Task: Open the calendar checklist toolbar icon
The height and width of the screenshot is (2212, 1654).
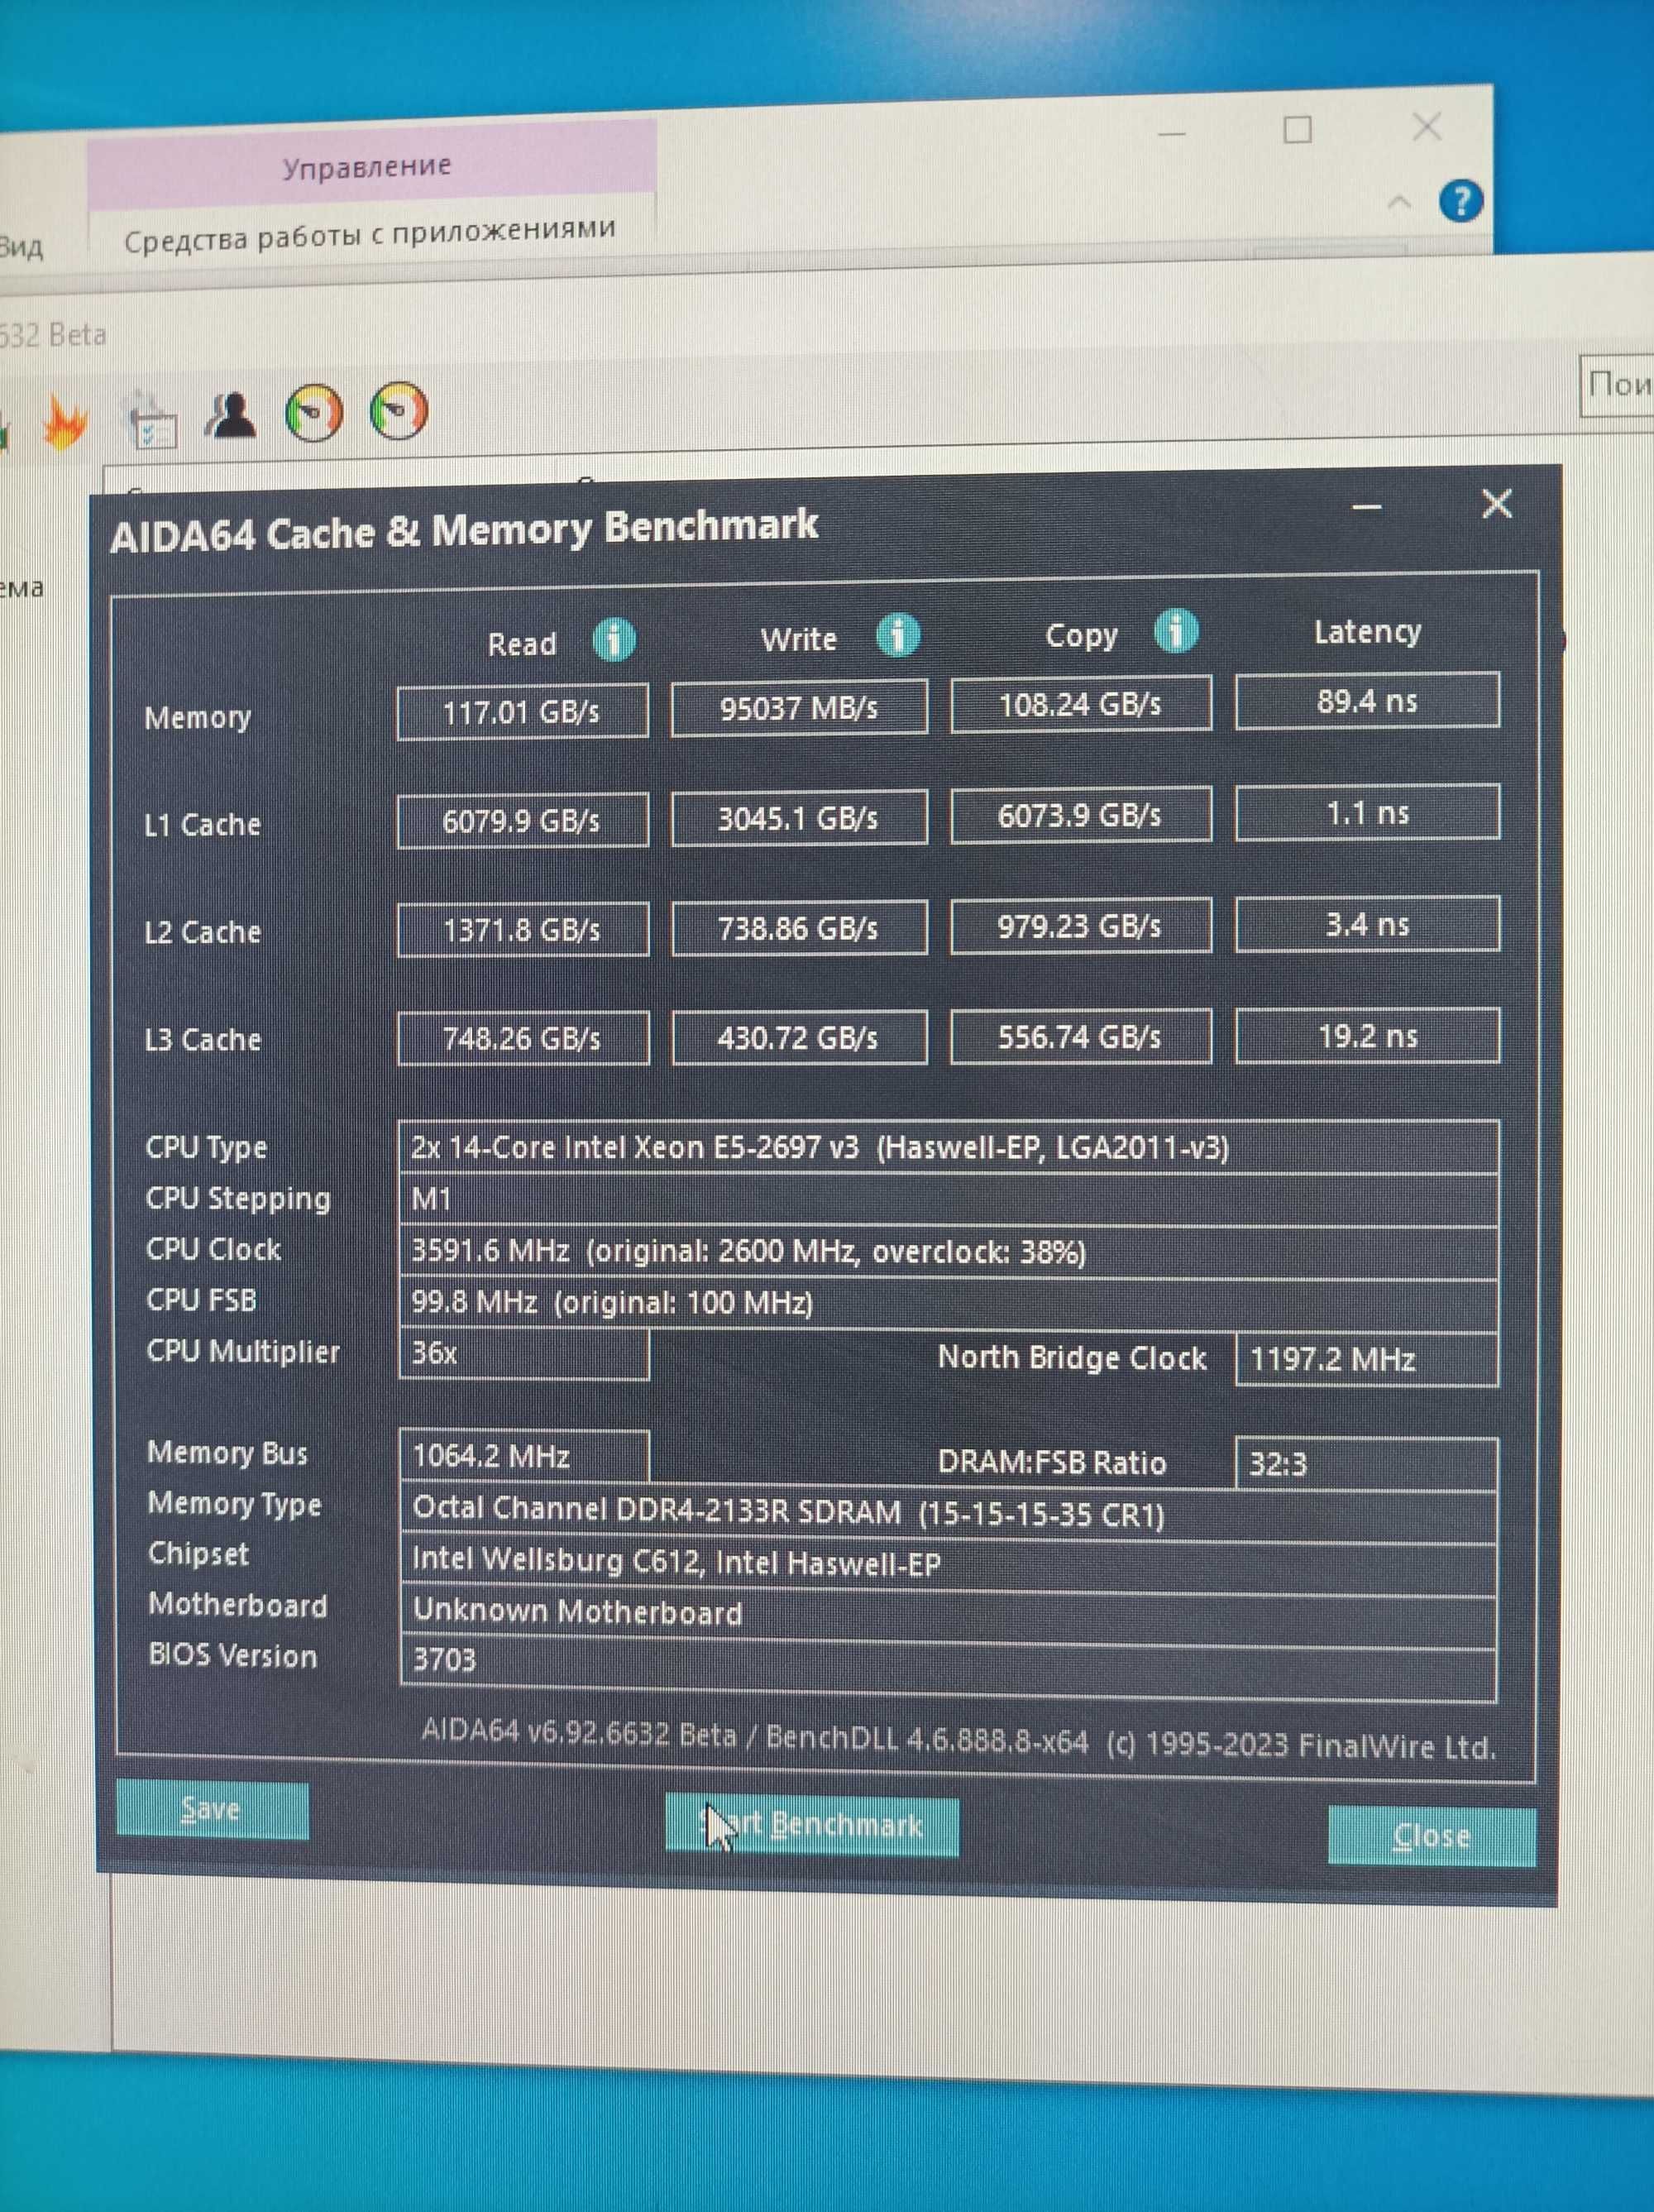Action: [x=153, y=420]
